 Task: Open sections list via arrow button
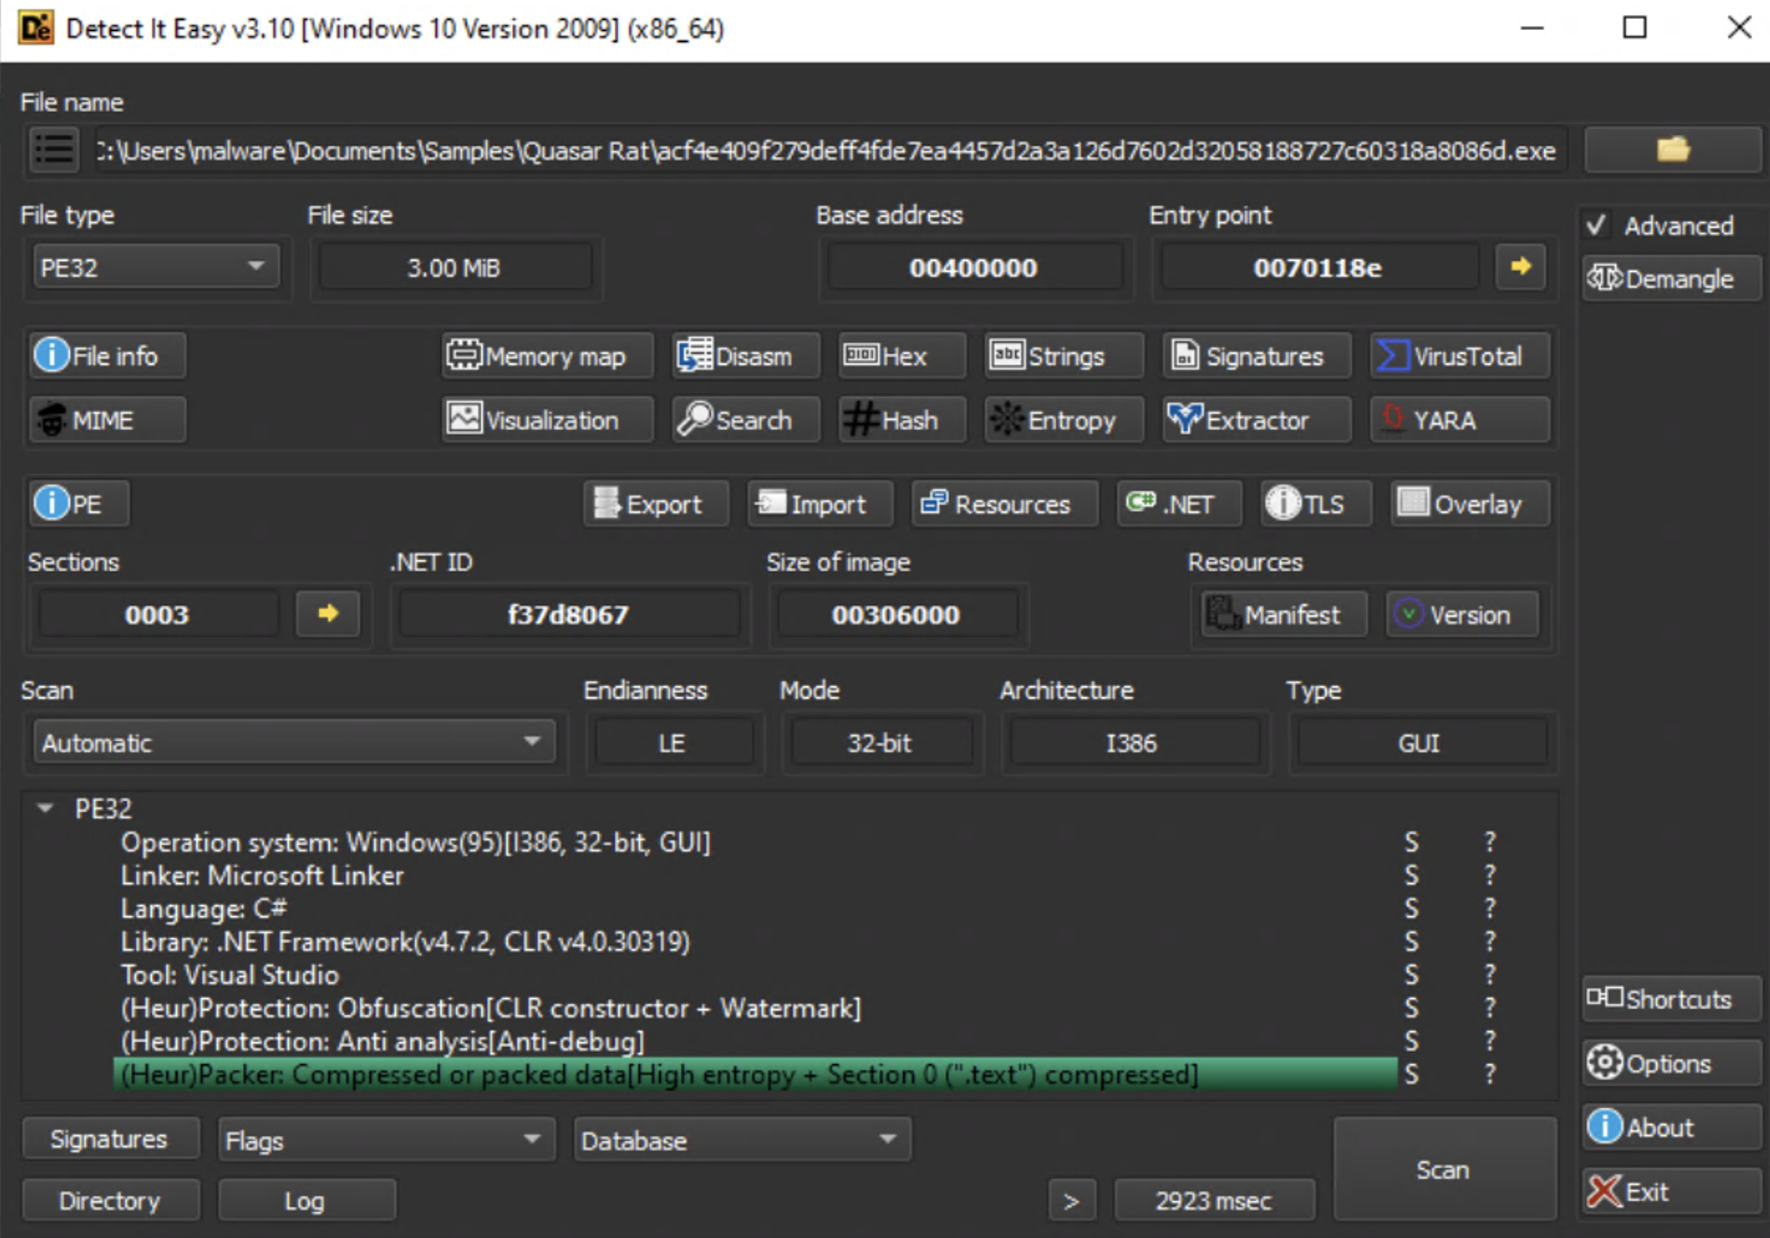328,613
